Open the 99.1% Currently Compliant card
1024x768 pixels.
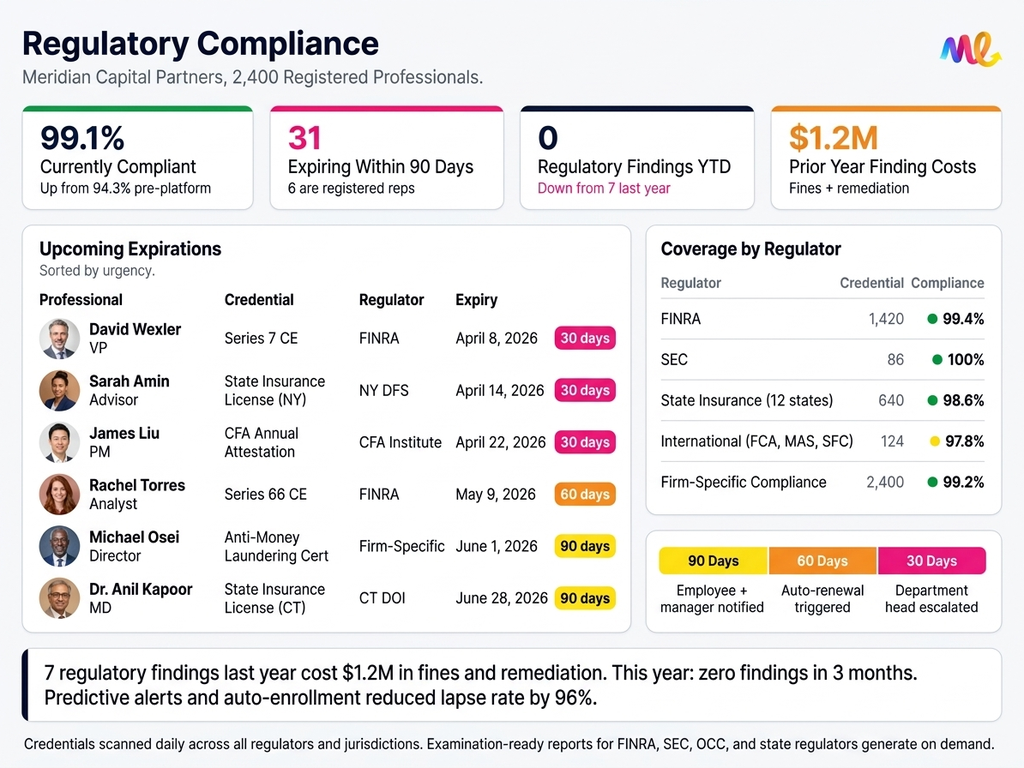pyautogui.click(x=138, y=158)
